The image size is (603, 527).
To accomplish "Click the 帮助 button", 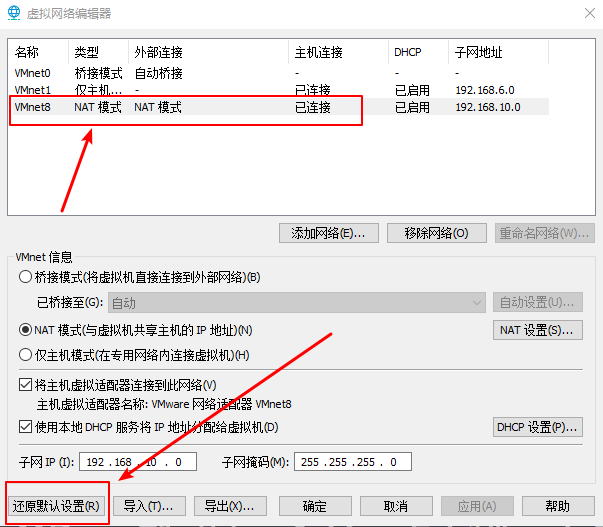I will pos(558,506).
